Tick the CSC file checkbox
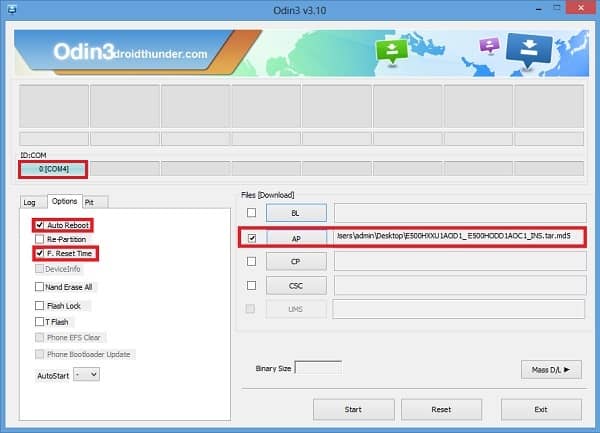600x433 pixels. pyautogui.click(x=251, y=286)
